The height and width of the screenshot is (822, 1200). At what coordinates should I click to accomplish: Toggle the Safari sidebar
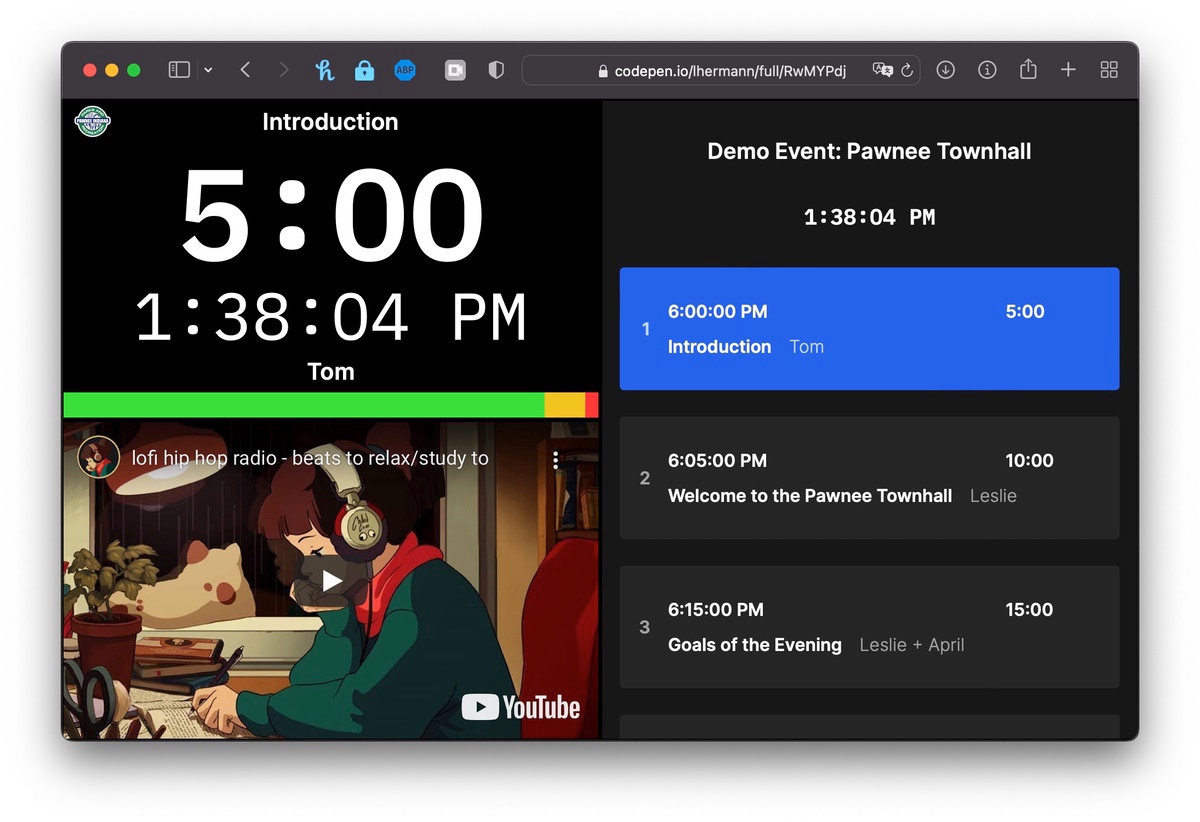click(178, 70)
